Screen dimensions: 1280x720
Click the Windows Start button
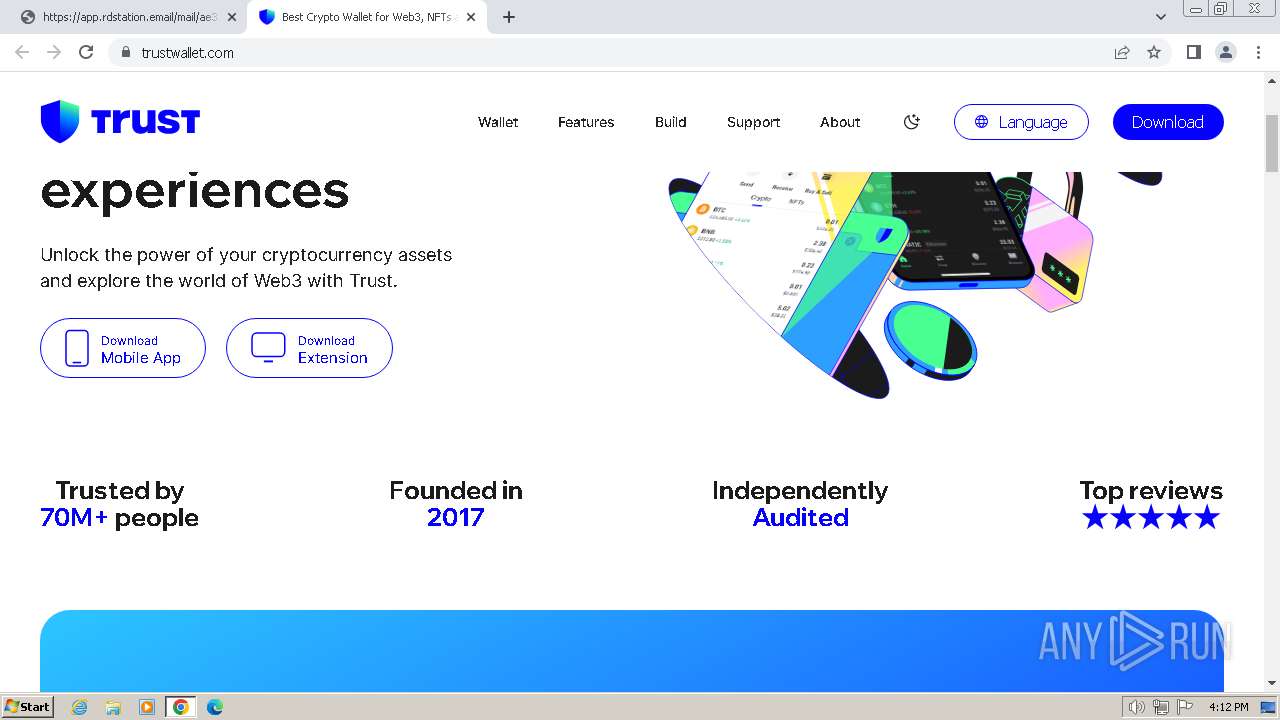(27, 706)
